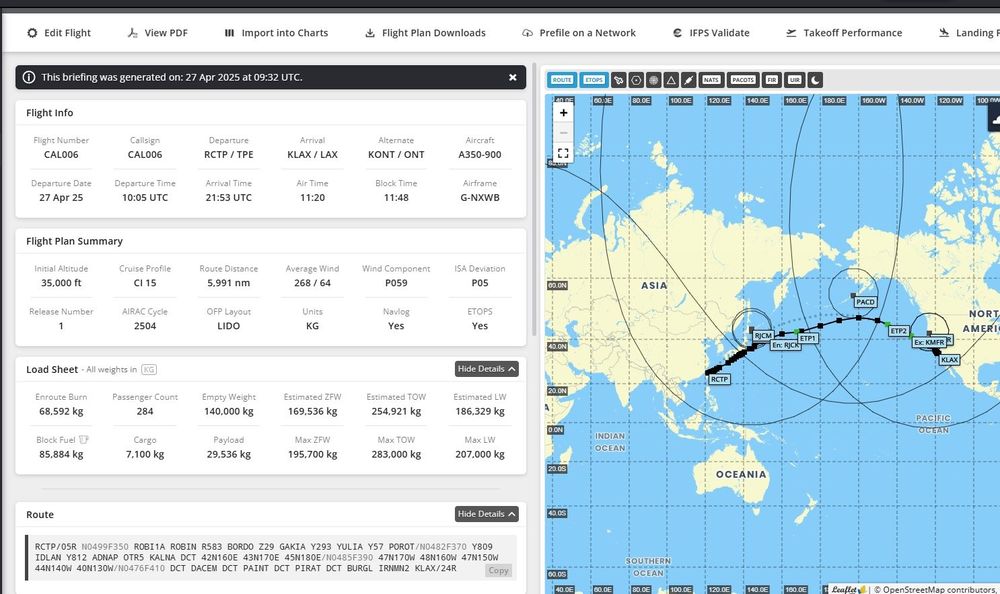Toggle the ETOPS overlay button
The height and width of the screenshot is (594, 1000).
tap(594, 79)
